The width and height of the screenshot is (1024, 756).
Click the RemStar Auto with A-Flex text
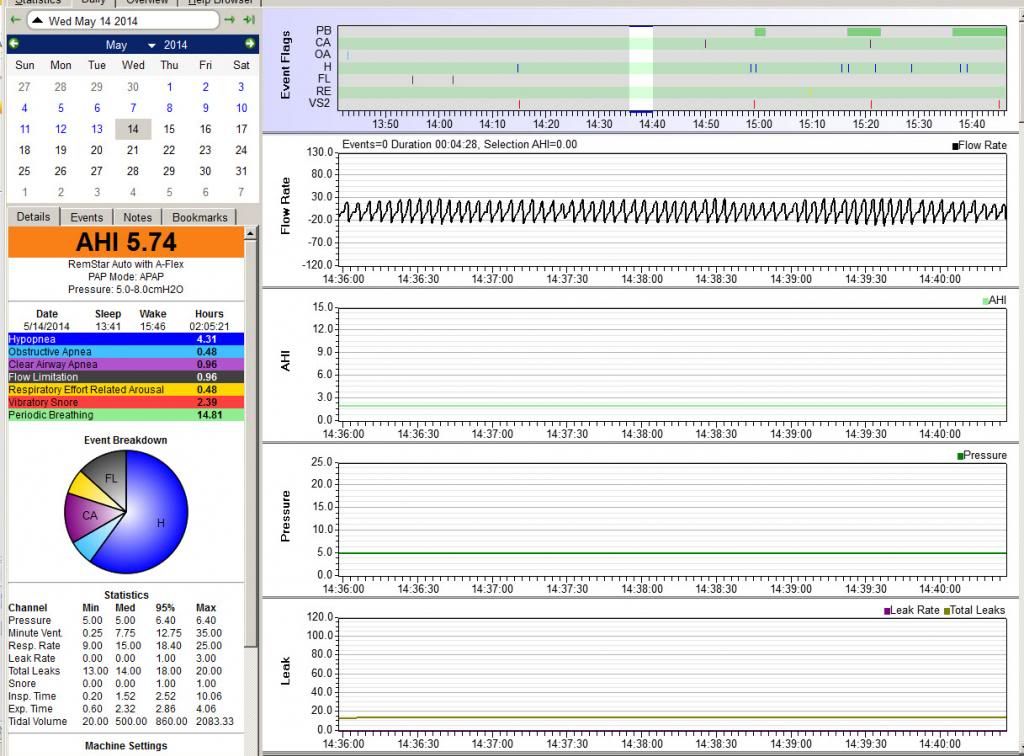point(125,264)
